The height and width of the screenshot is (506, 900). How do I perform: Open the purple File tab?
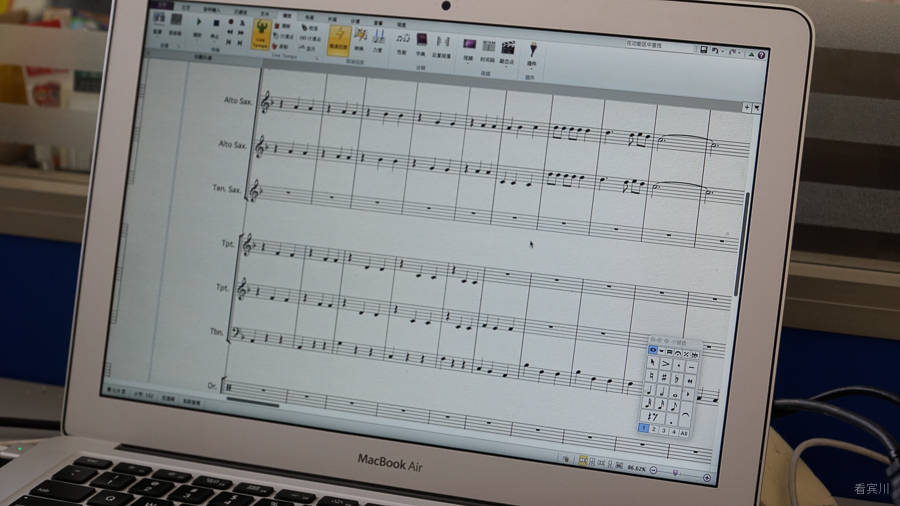162,4
